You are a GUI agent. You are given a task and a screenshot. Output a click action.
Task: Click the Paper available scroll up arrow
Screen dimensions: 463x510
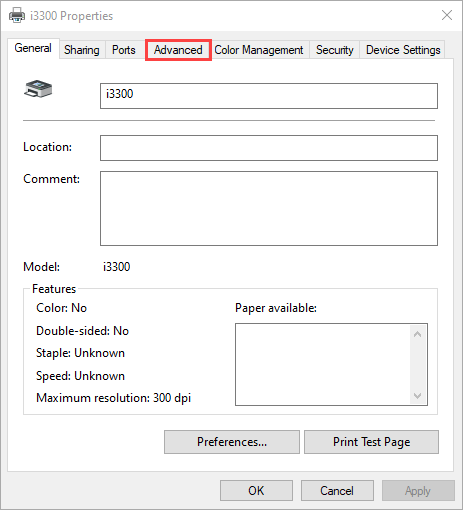(x=417, y=334)
